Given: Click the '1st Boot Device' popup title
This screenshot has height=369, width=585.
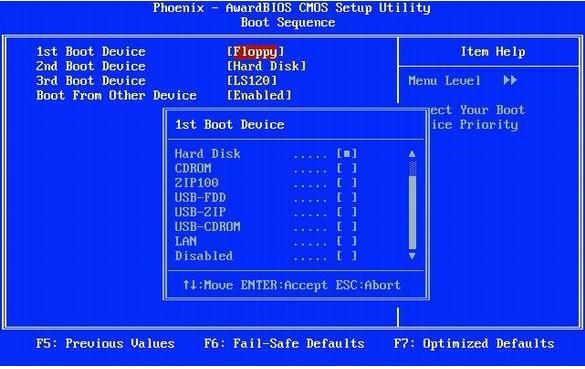Looking at the screenshot, I should [x=230, y=124].
